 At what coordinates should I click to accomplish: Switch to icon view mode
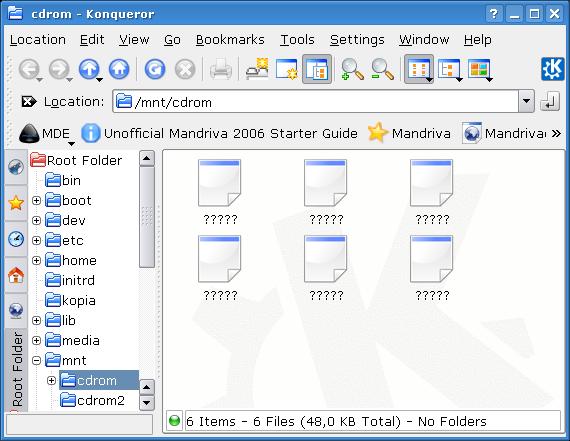pos(419,69)
